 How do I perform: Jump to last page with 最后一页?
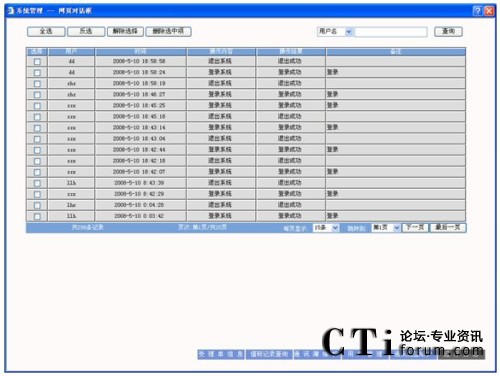coord(448,228)
